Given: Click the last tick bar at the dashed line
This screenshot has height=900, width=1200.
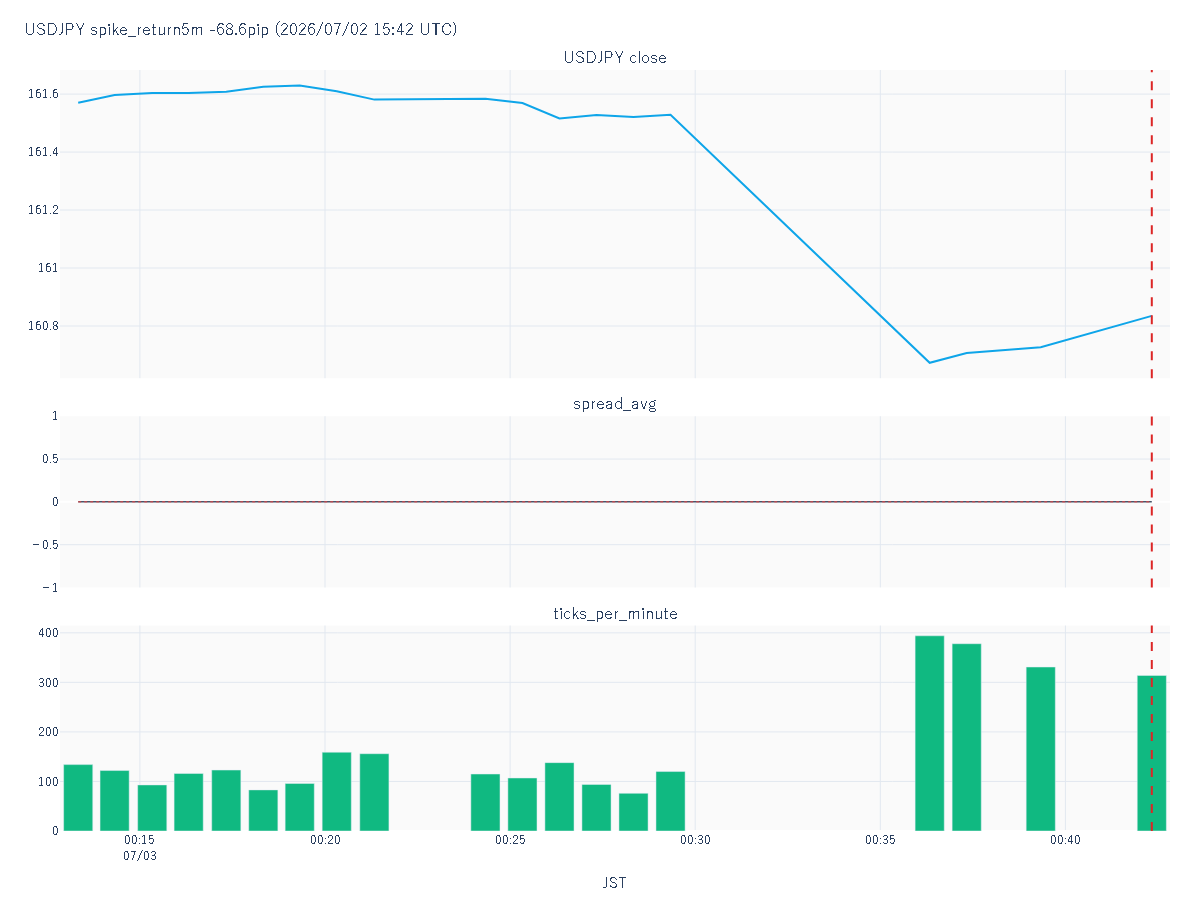Looking at the screenshot, I should [1151, 753].
